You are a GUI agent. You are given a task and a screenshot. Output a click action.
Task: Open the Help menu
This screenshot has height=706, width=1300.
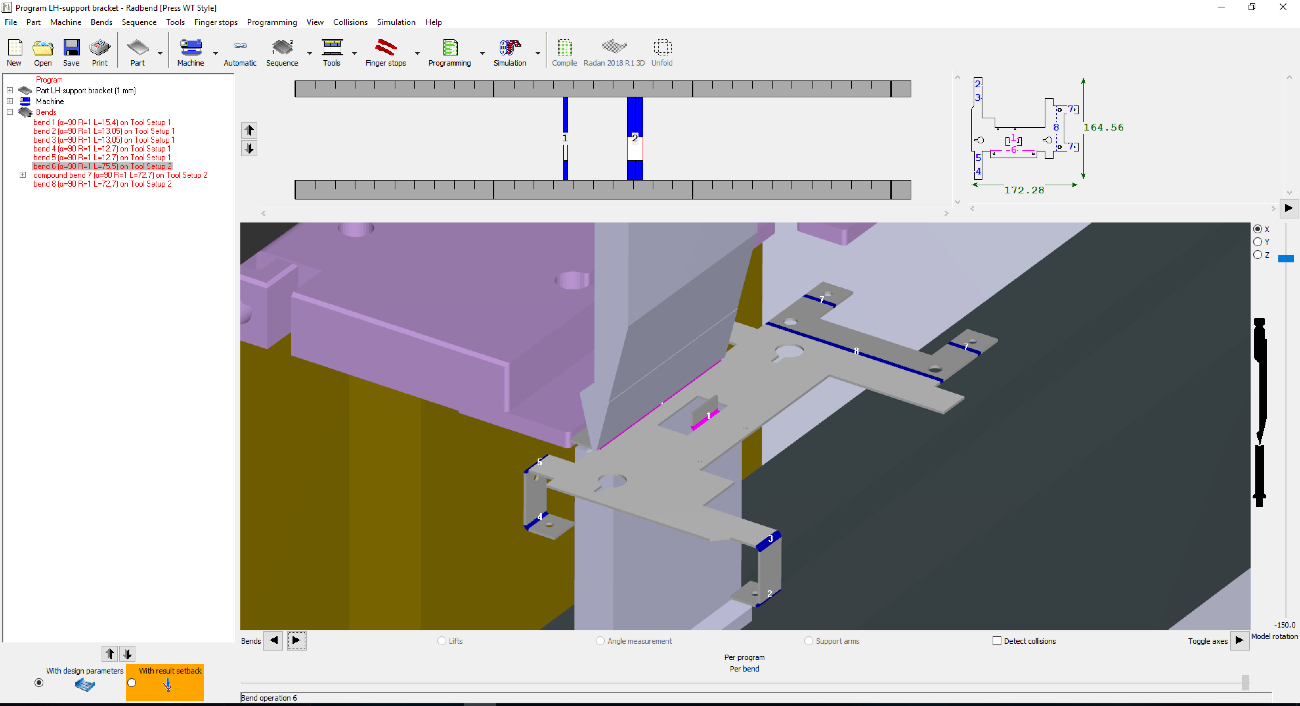(x=433, y=22)
